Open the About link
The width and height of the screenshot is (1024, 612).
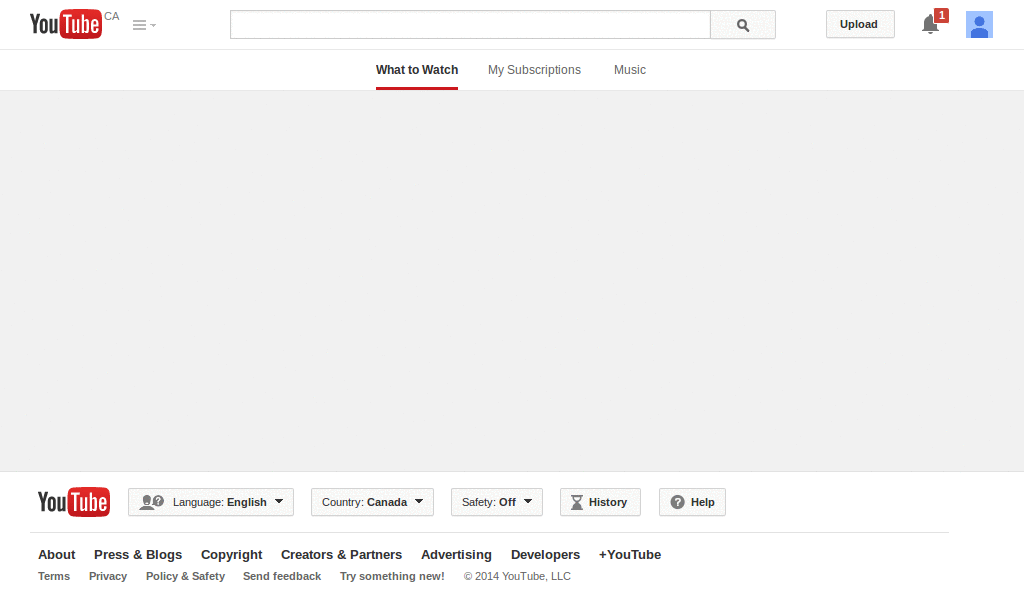tap(57, 555)
